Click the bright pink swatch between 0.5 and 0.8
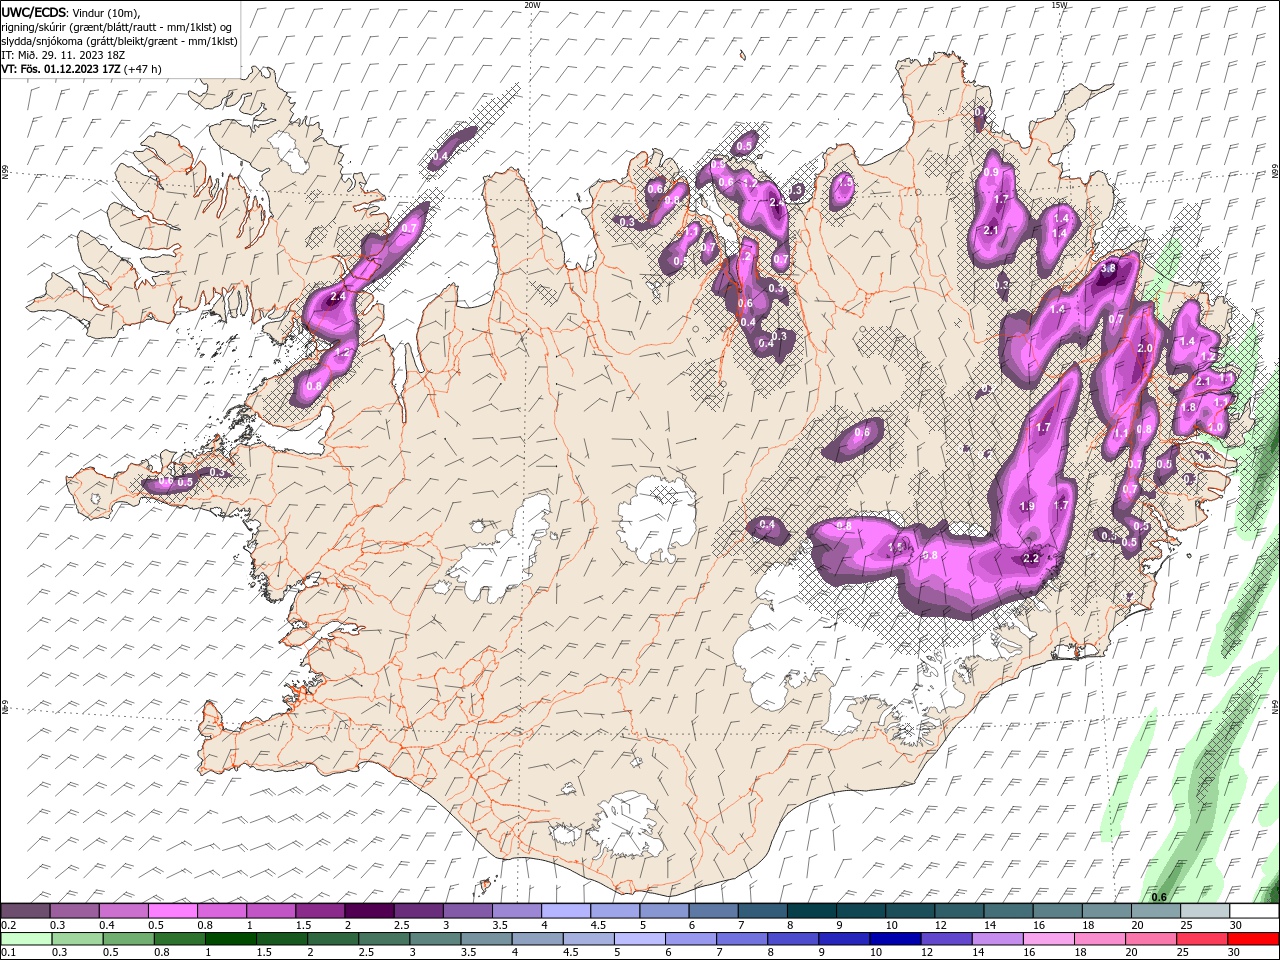Screen dimensions: 1280x960 click(x=172, y=911)
